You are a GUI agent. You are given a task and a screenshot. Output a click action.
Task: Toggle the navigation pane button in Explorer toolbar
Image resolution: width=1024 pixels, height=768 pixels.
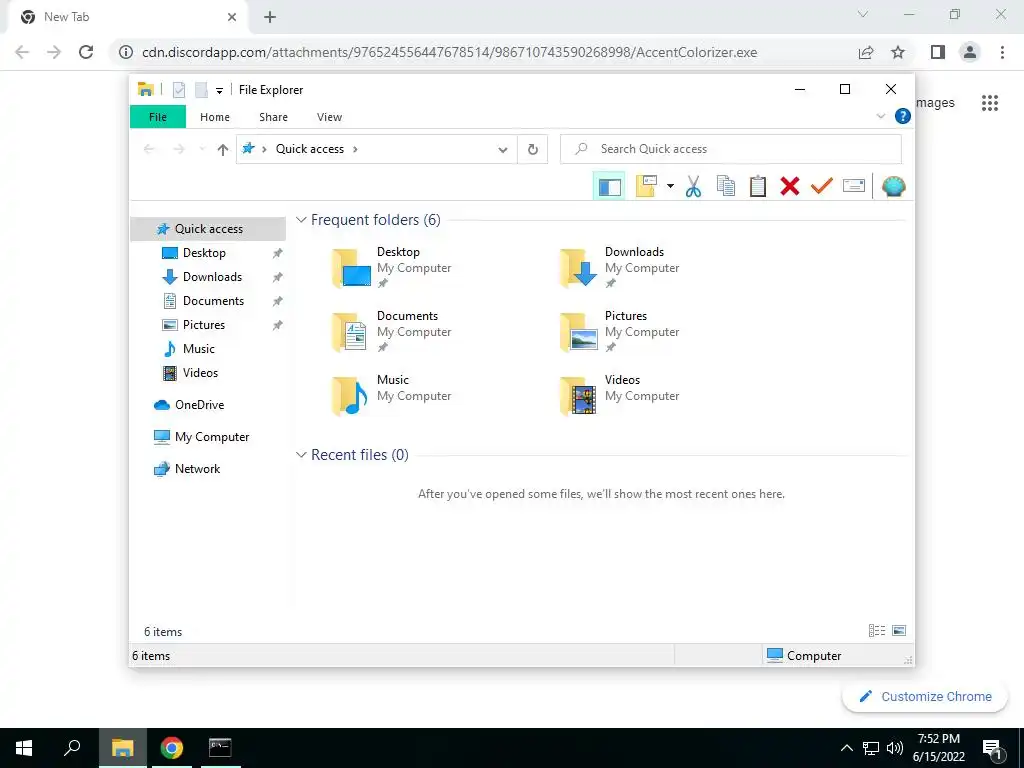click(609, 186)
